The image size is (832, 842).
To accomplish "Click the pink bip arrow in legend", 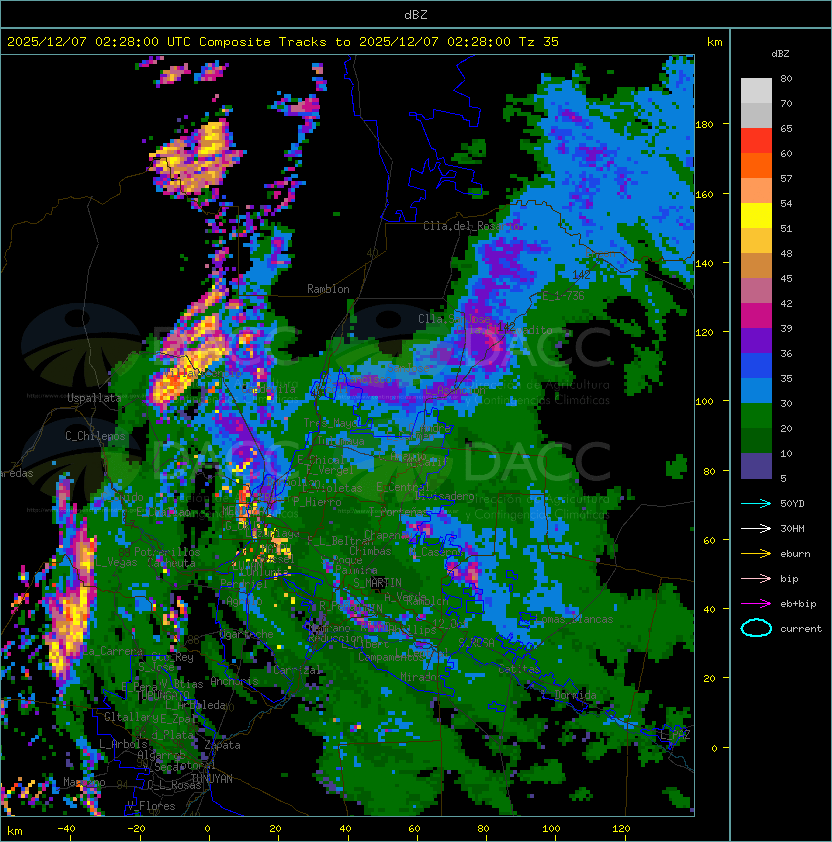I will tap(756, 578).
